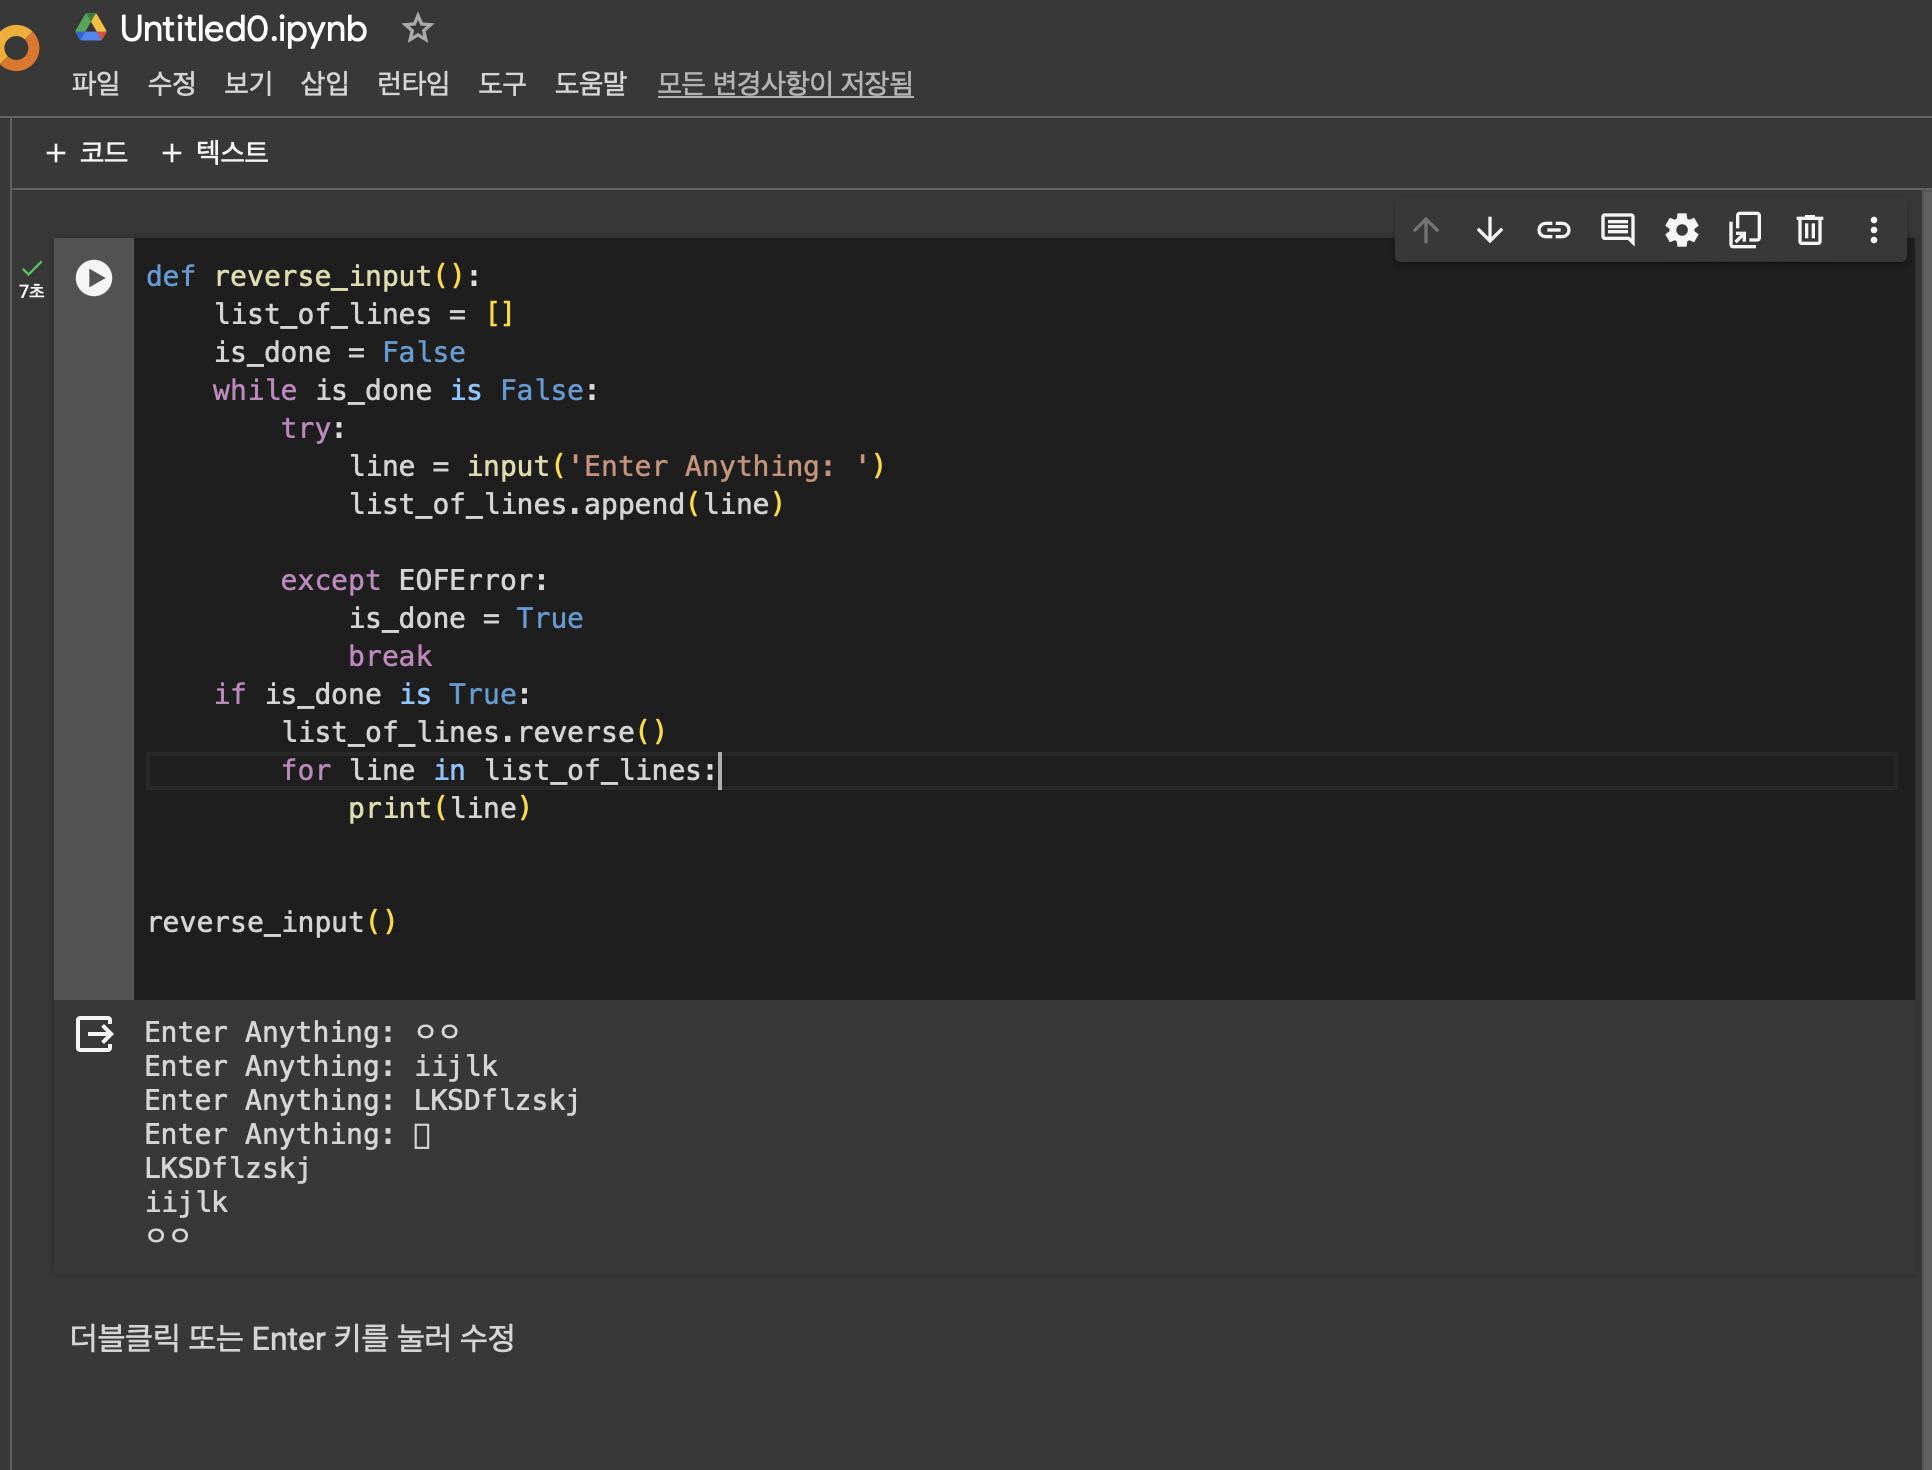
Task: Open the 런타임 menu
Action: click(x=412, y=83)
